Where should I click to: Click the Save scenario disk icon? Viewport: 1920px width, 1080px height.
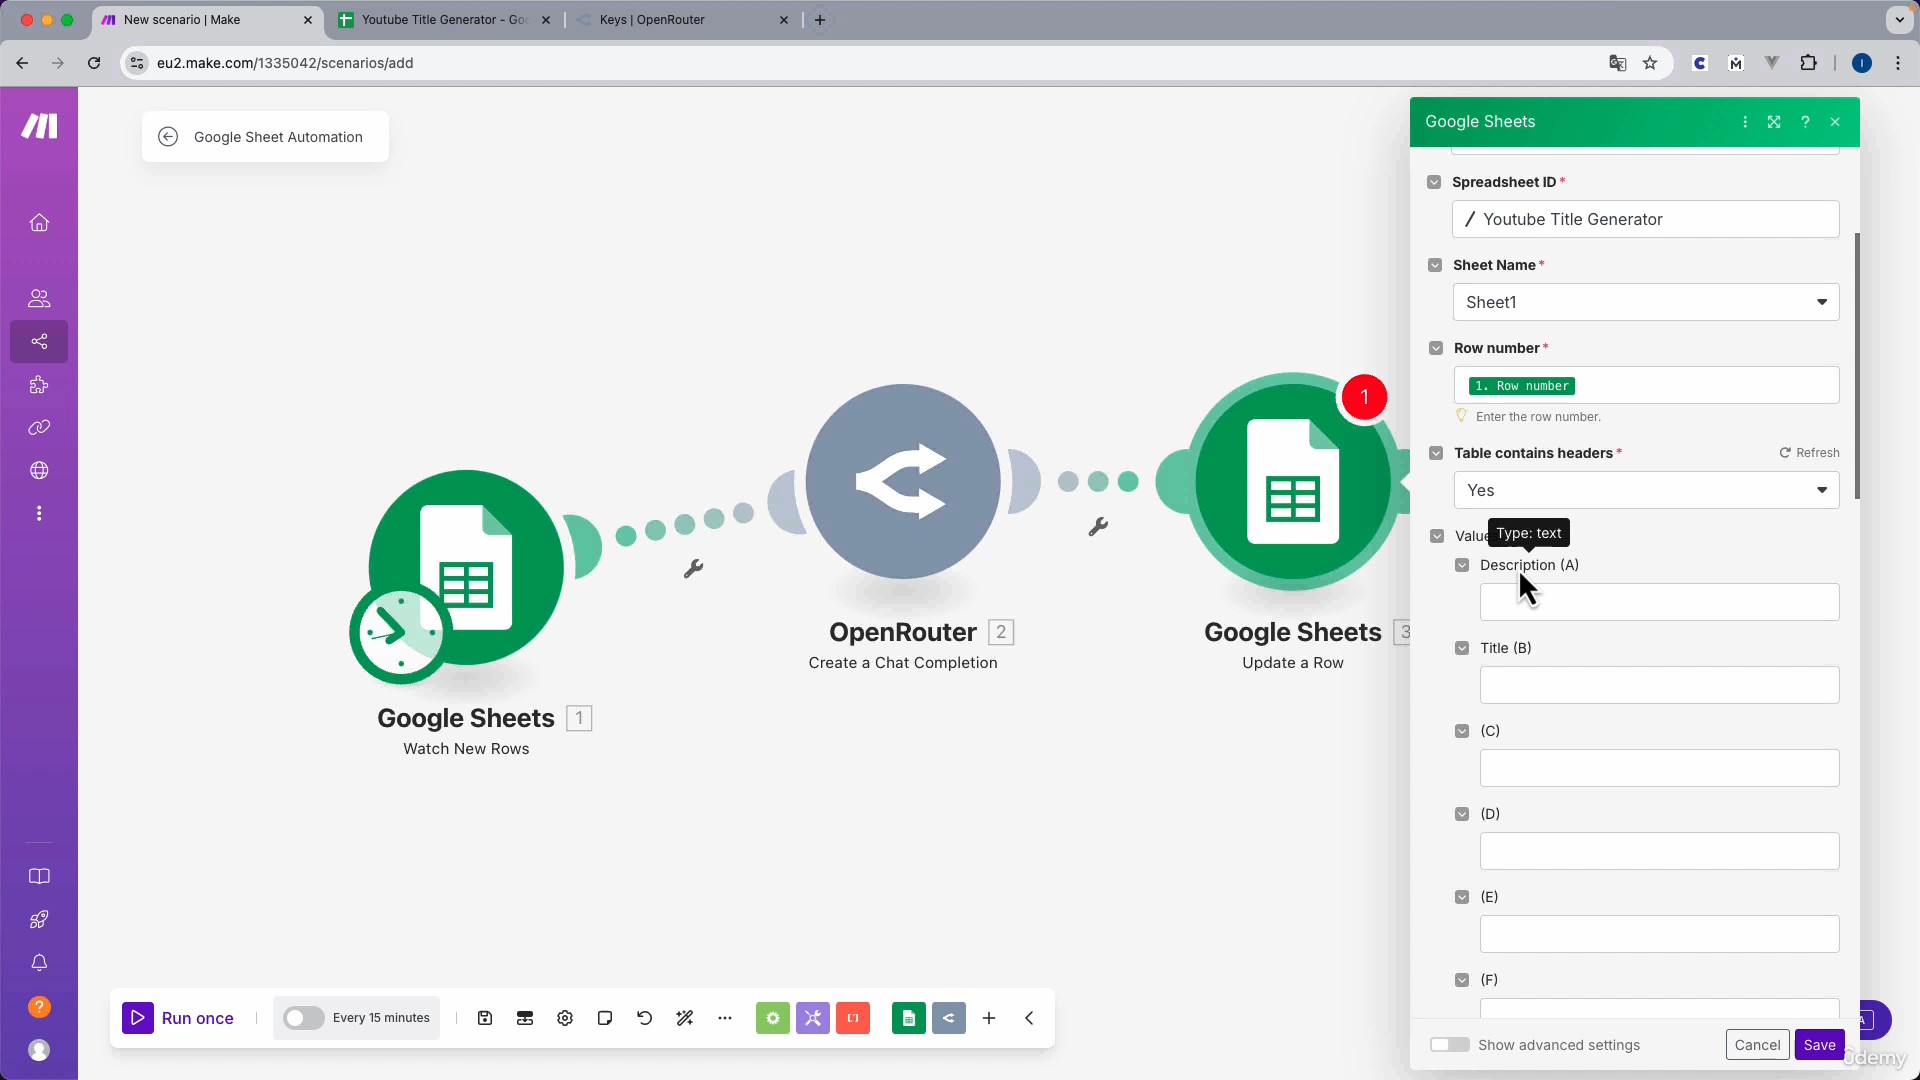(x=485, y=1018)
